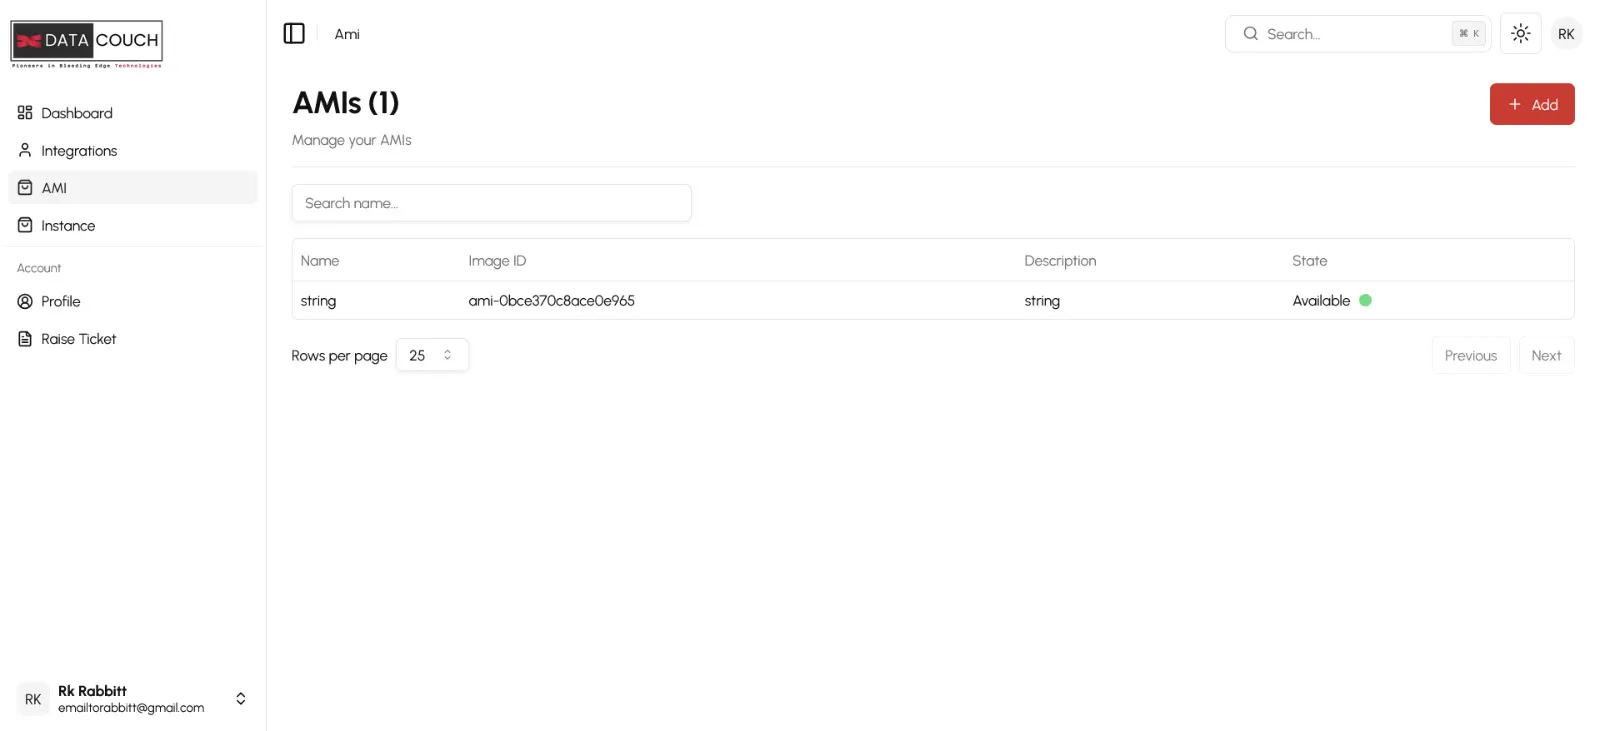Click Rk Rabbitt user name
Screen dimensions: 1600x731
[x=92, y=691]
